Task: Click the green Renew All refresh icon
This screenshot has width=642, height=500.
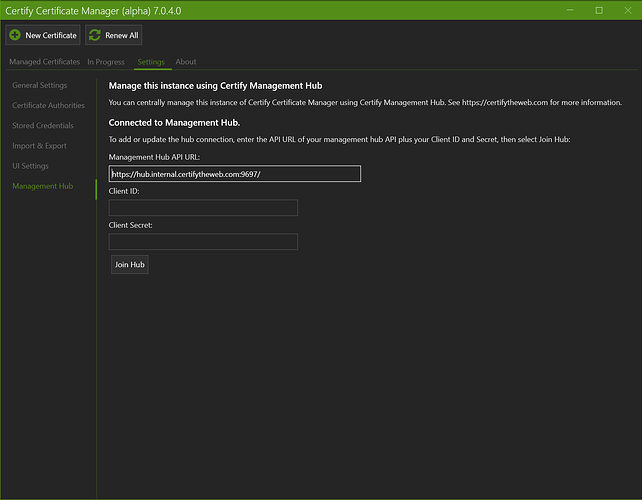Action: (x=95, y=35)
